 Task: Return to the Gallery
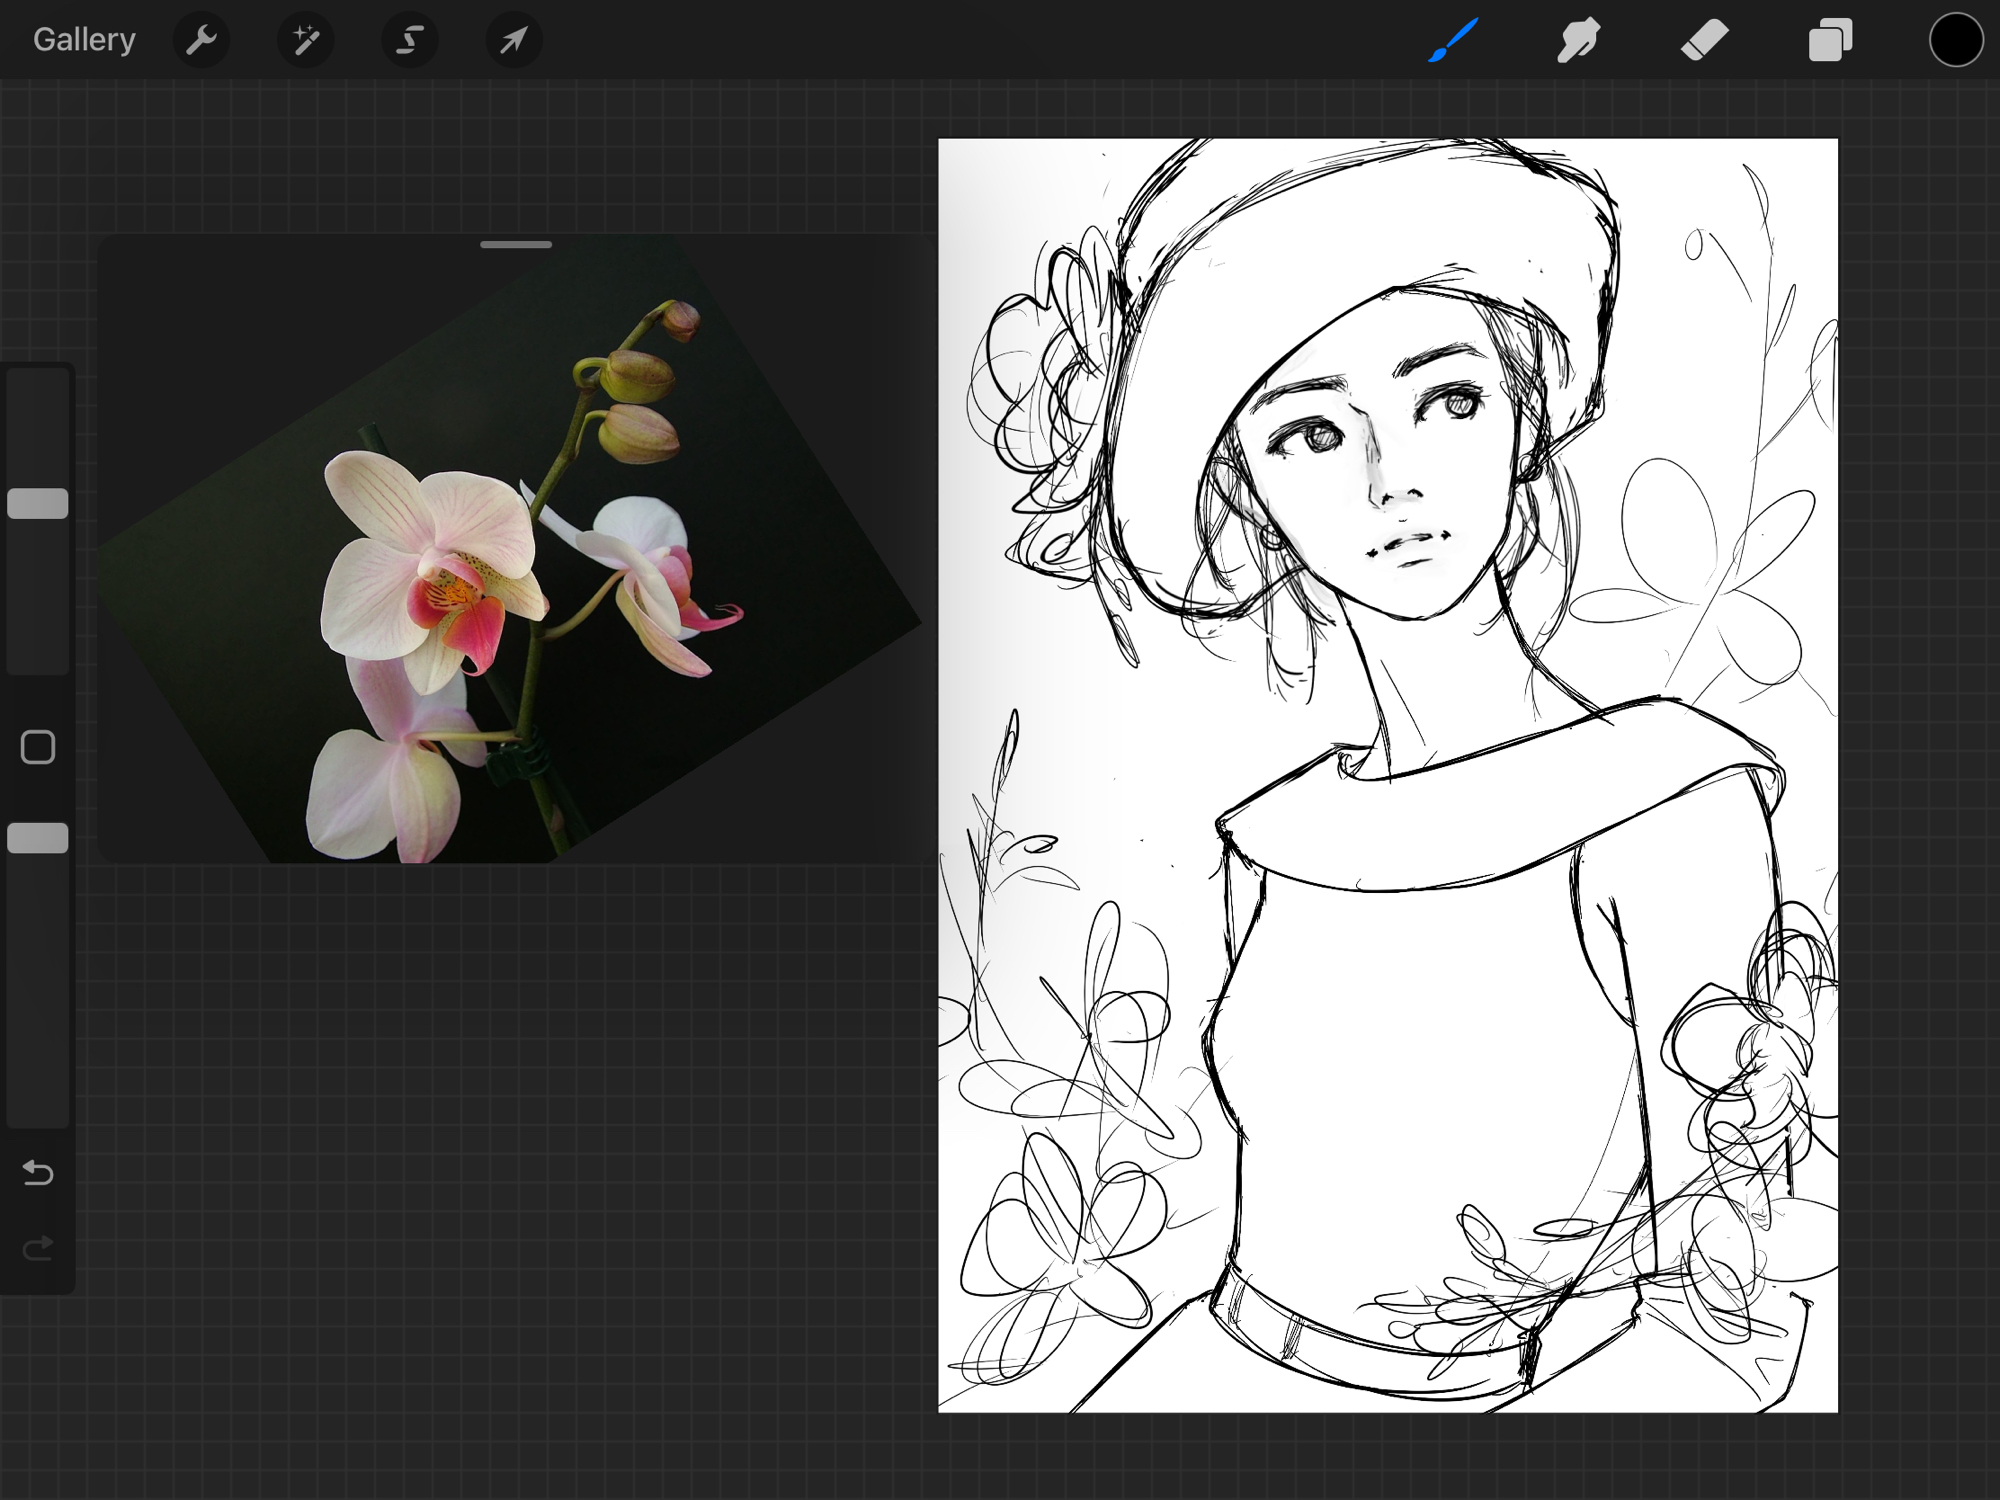(84, 40)
